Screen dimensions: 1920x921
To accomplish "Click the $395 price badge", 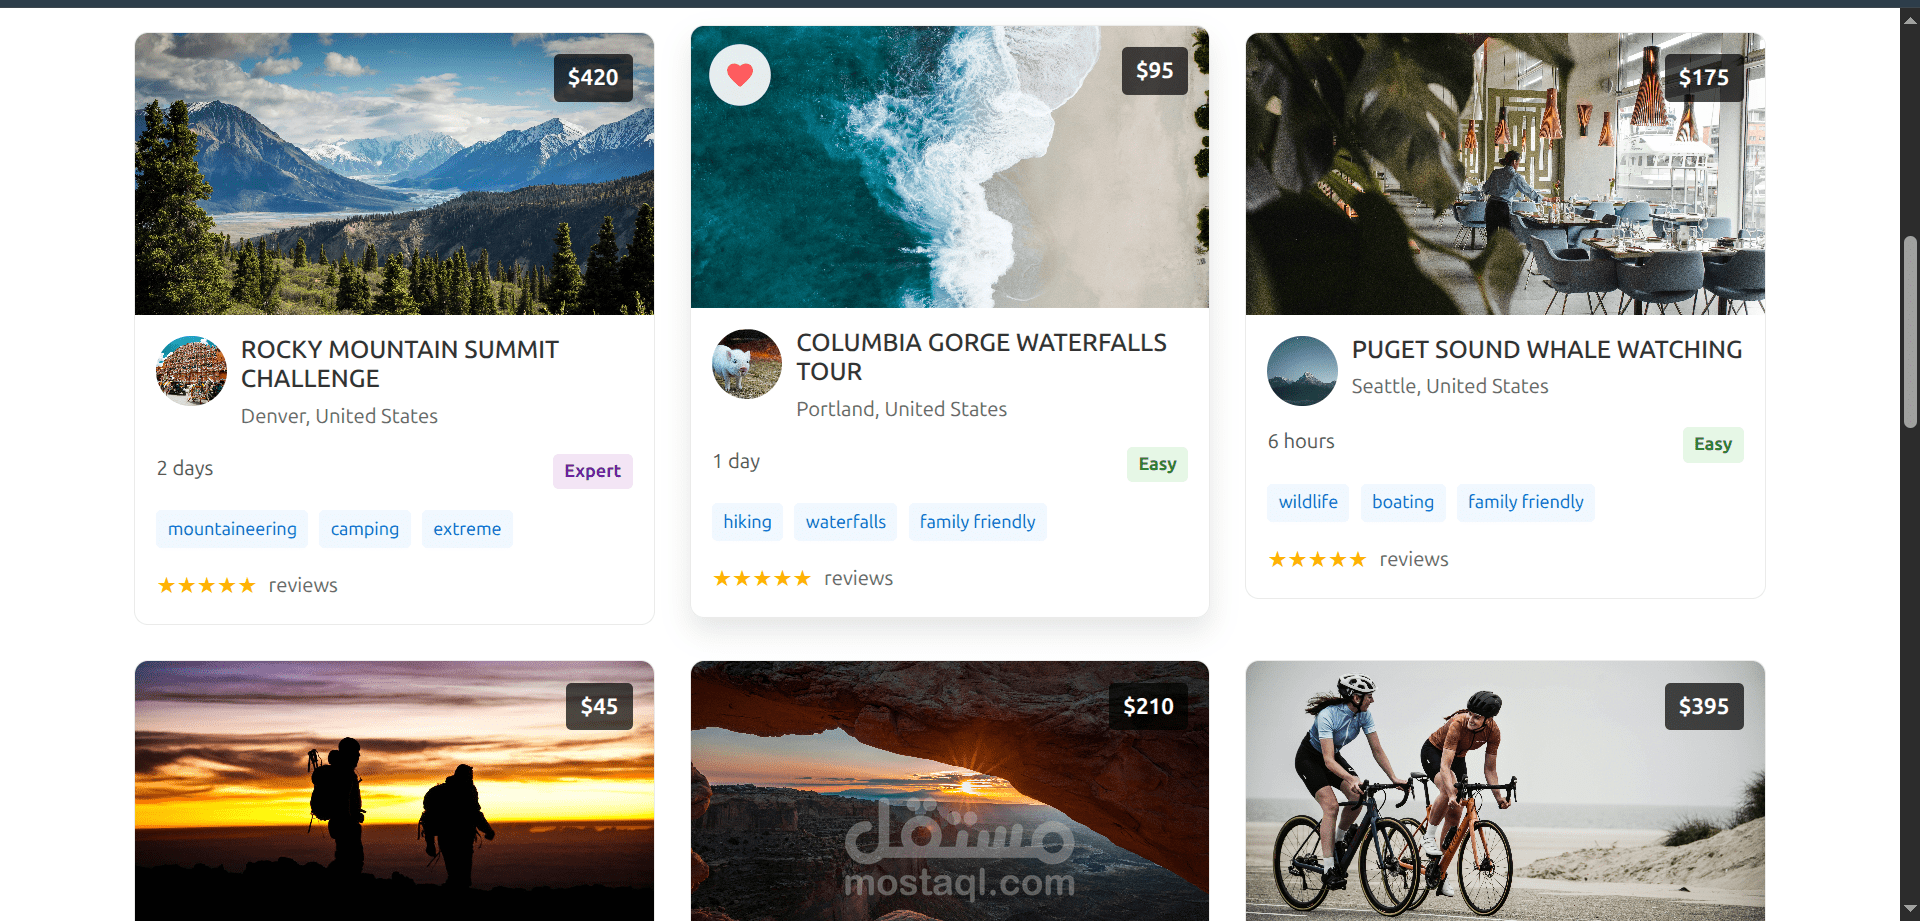I will pos(1704,706).
